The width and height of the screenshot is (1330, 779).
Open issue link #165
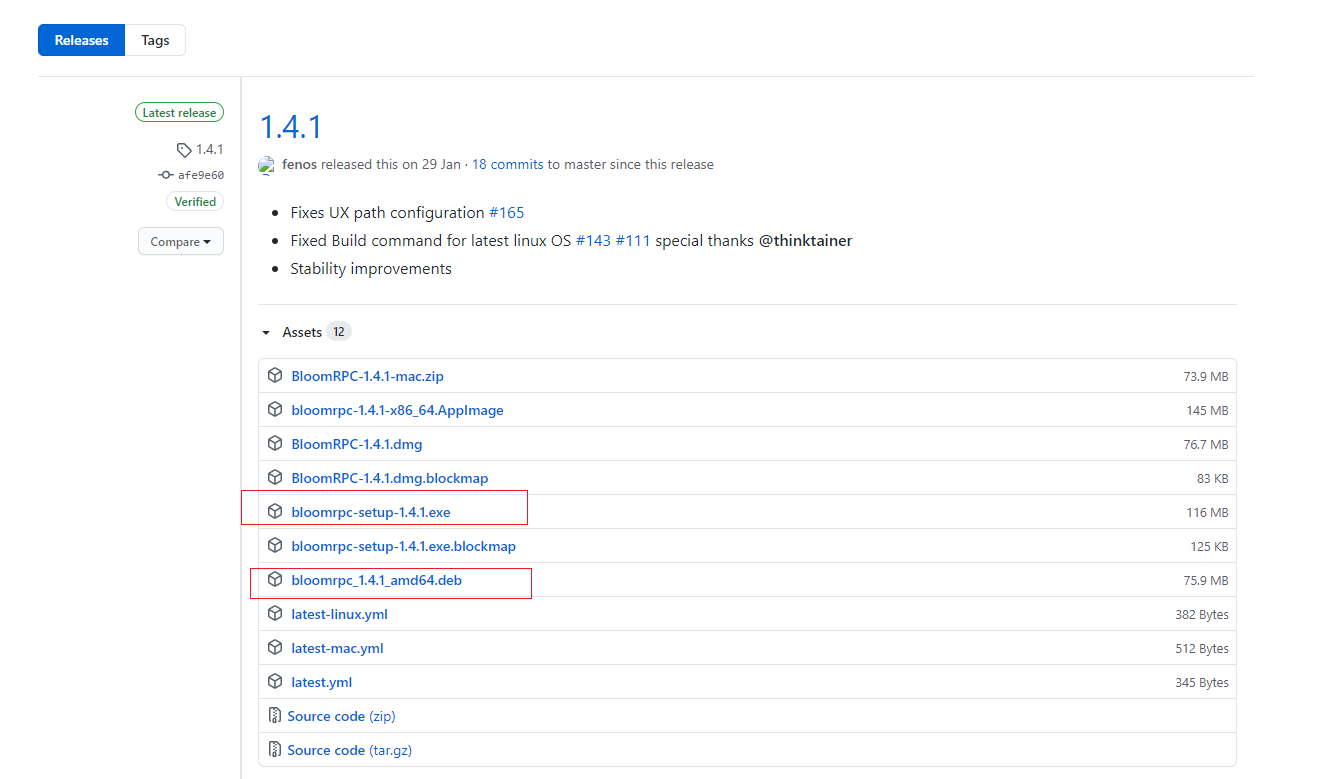pyautogui.click(x=509, y=212)
